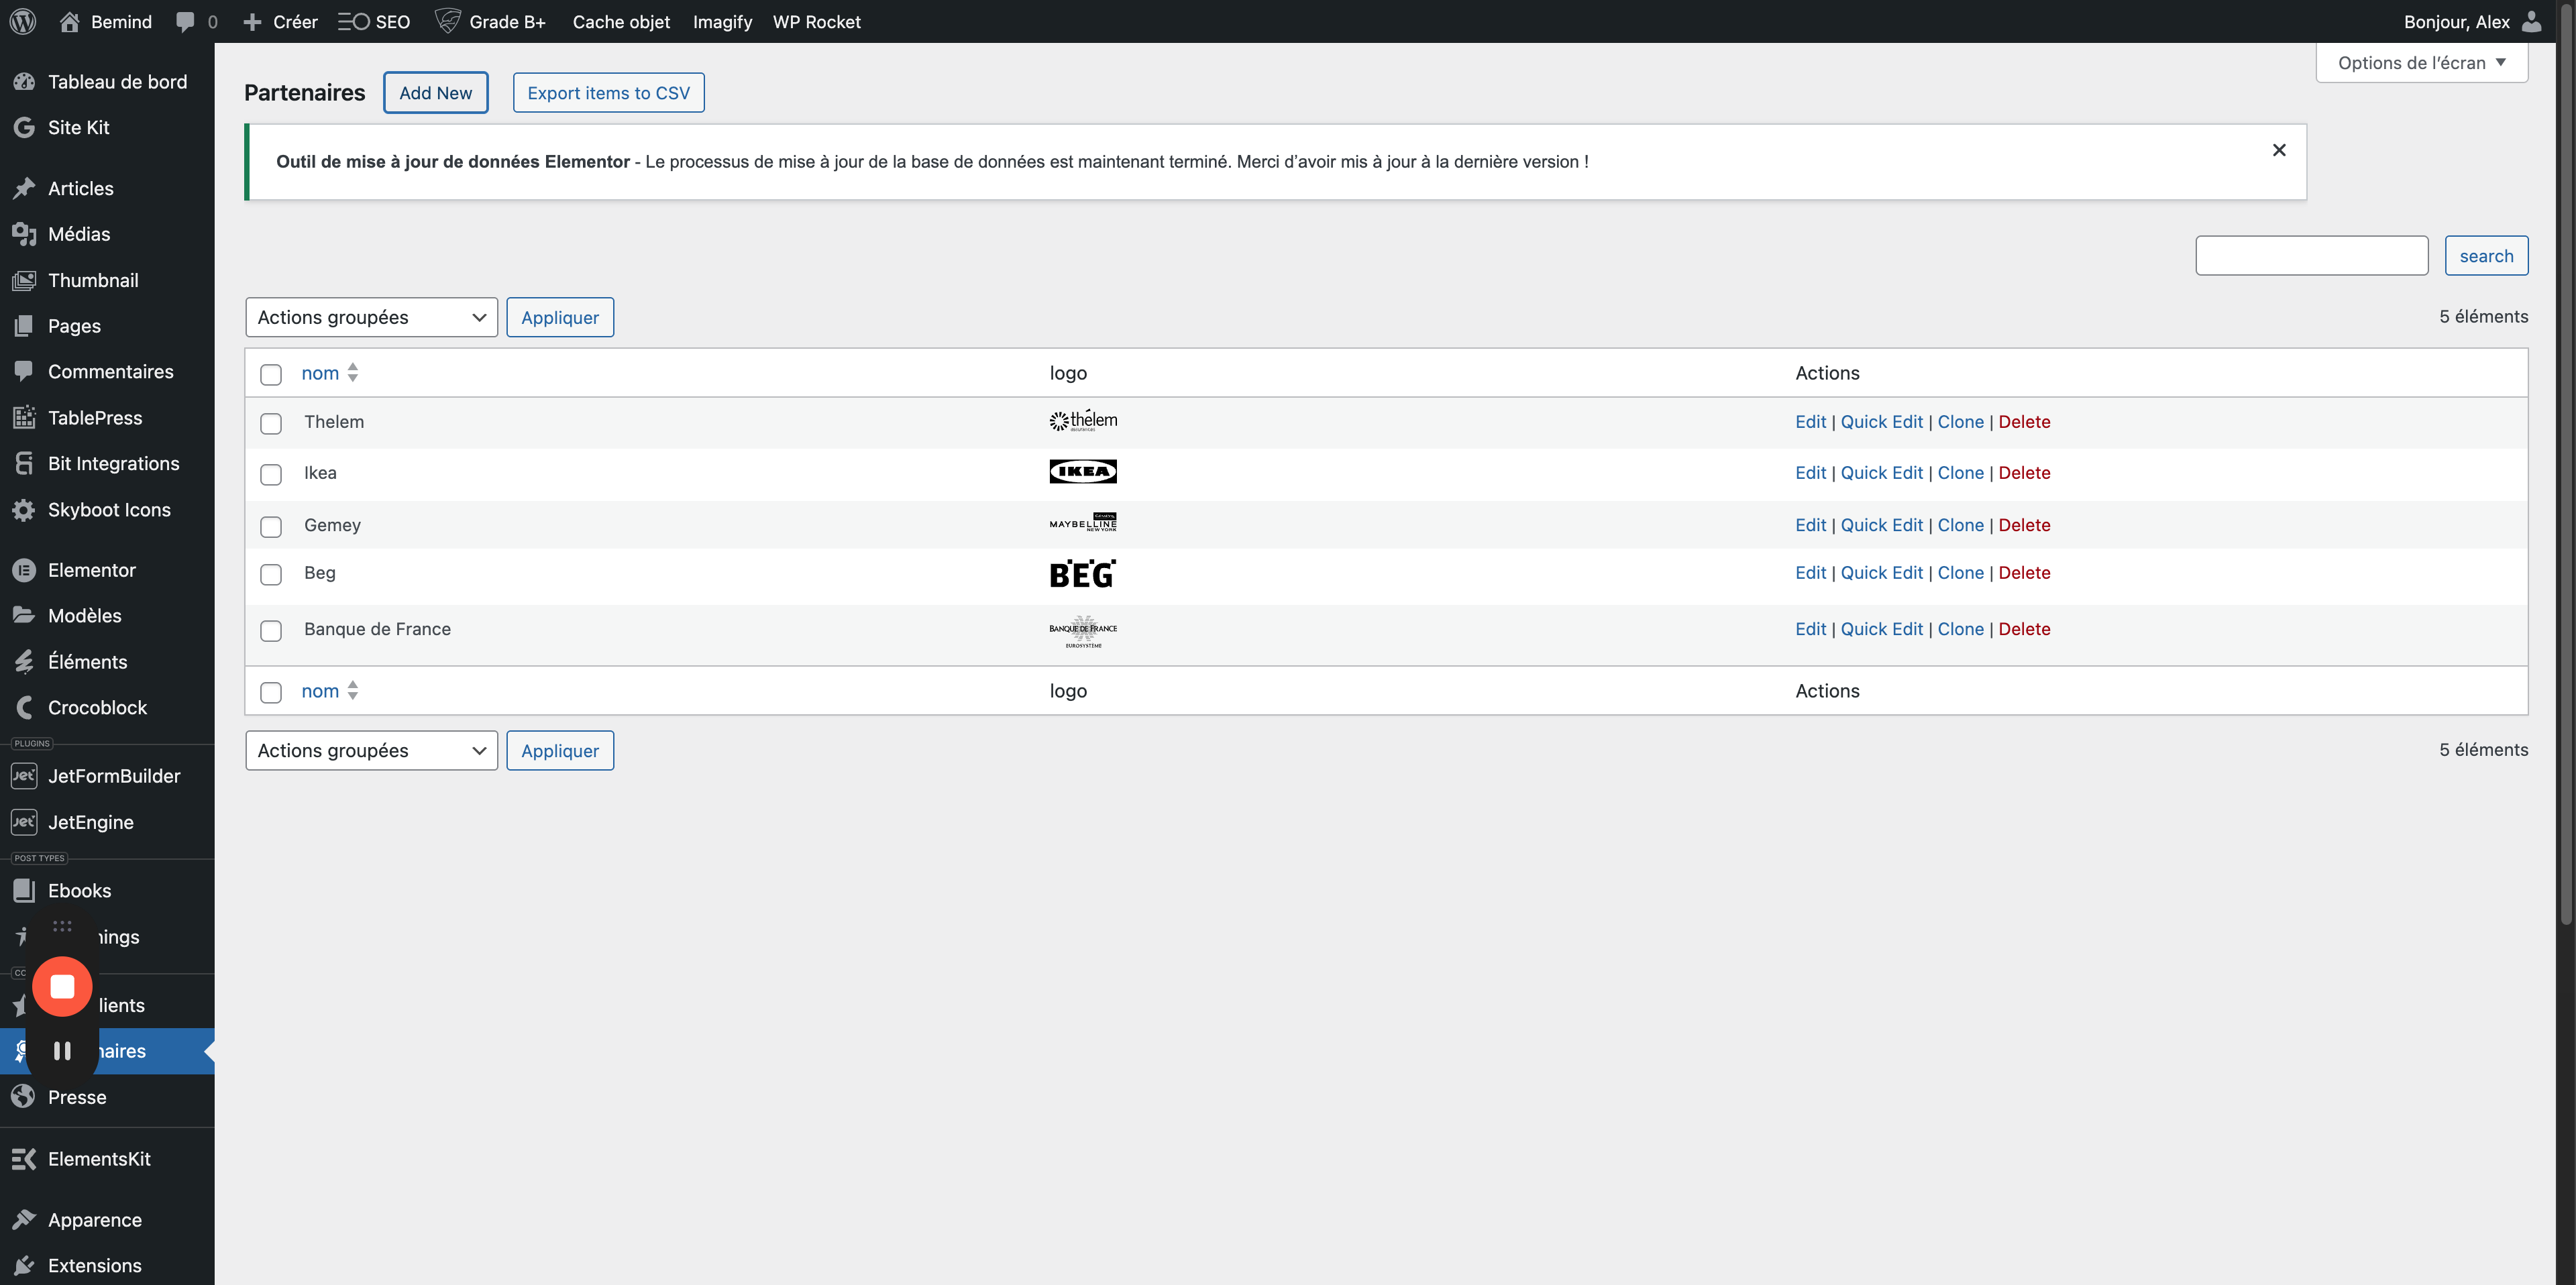Click the Ebooks book icon

[x=24, y=891]
